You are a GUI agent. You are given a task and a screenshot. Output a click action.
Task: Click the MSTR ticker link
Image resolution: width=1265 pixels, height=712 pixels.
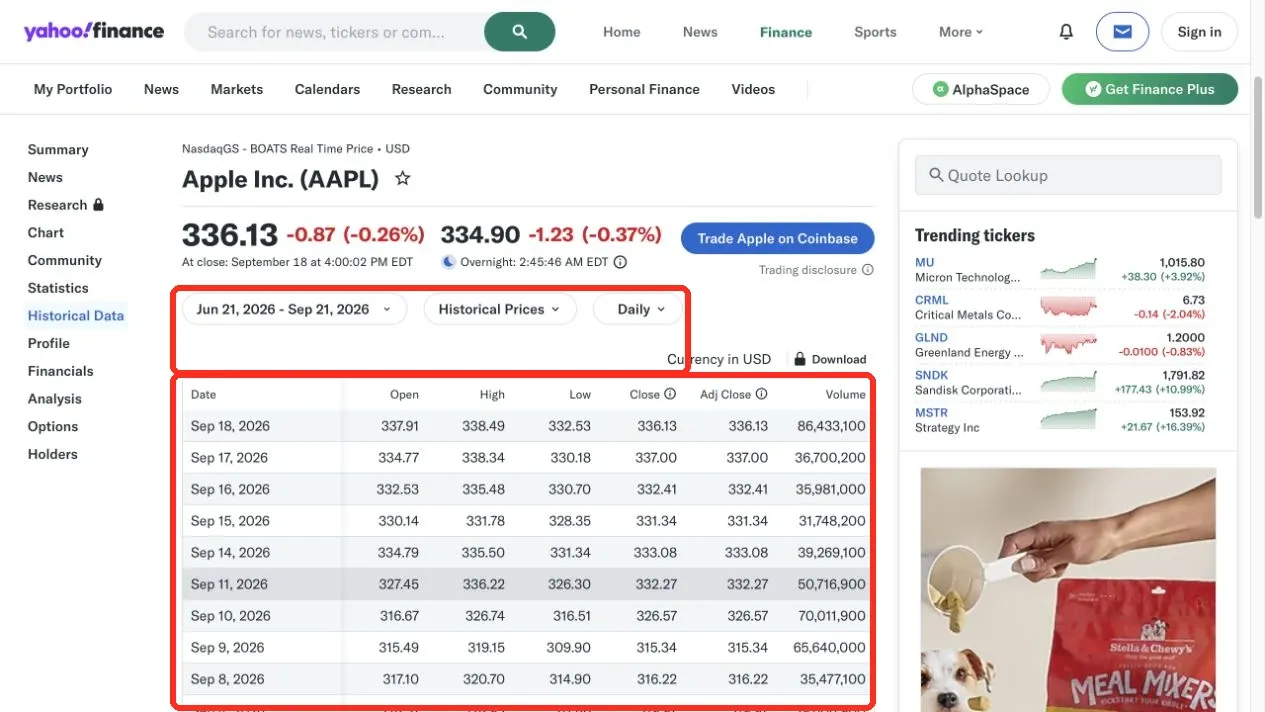click(x=931, y=412)
